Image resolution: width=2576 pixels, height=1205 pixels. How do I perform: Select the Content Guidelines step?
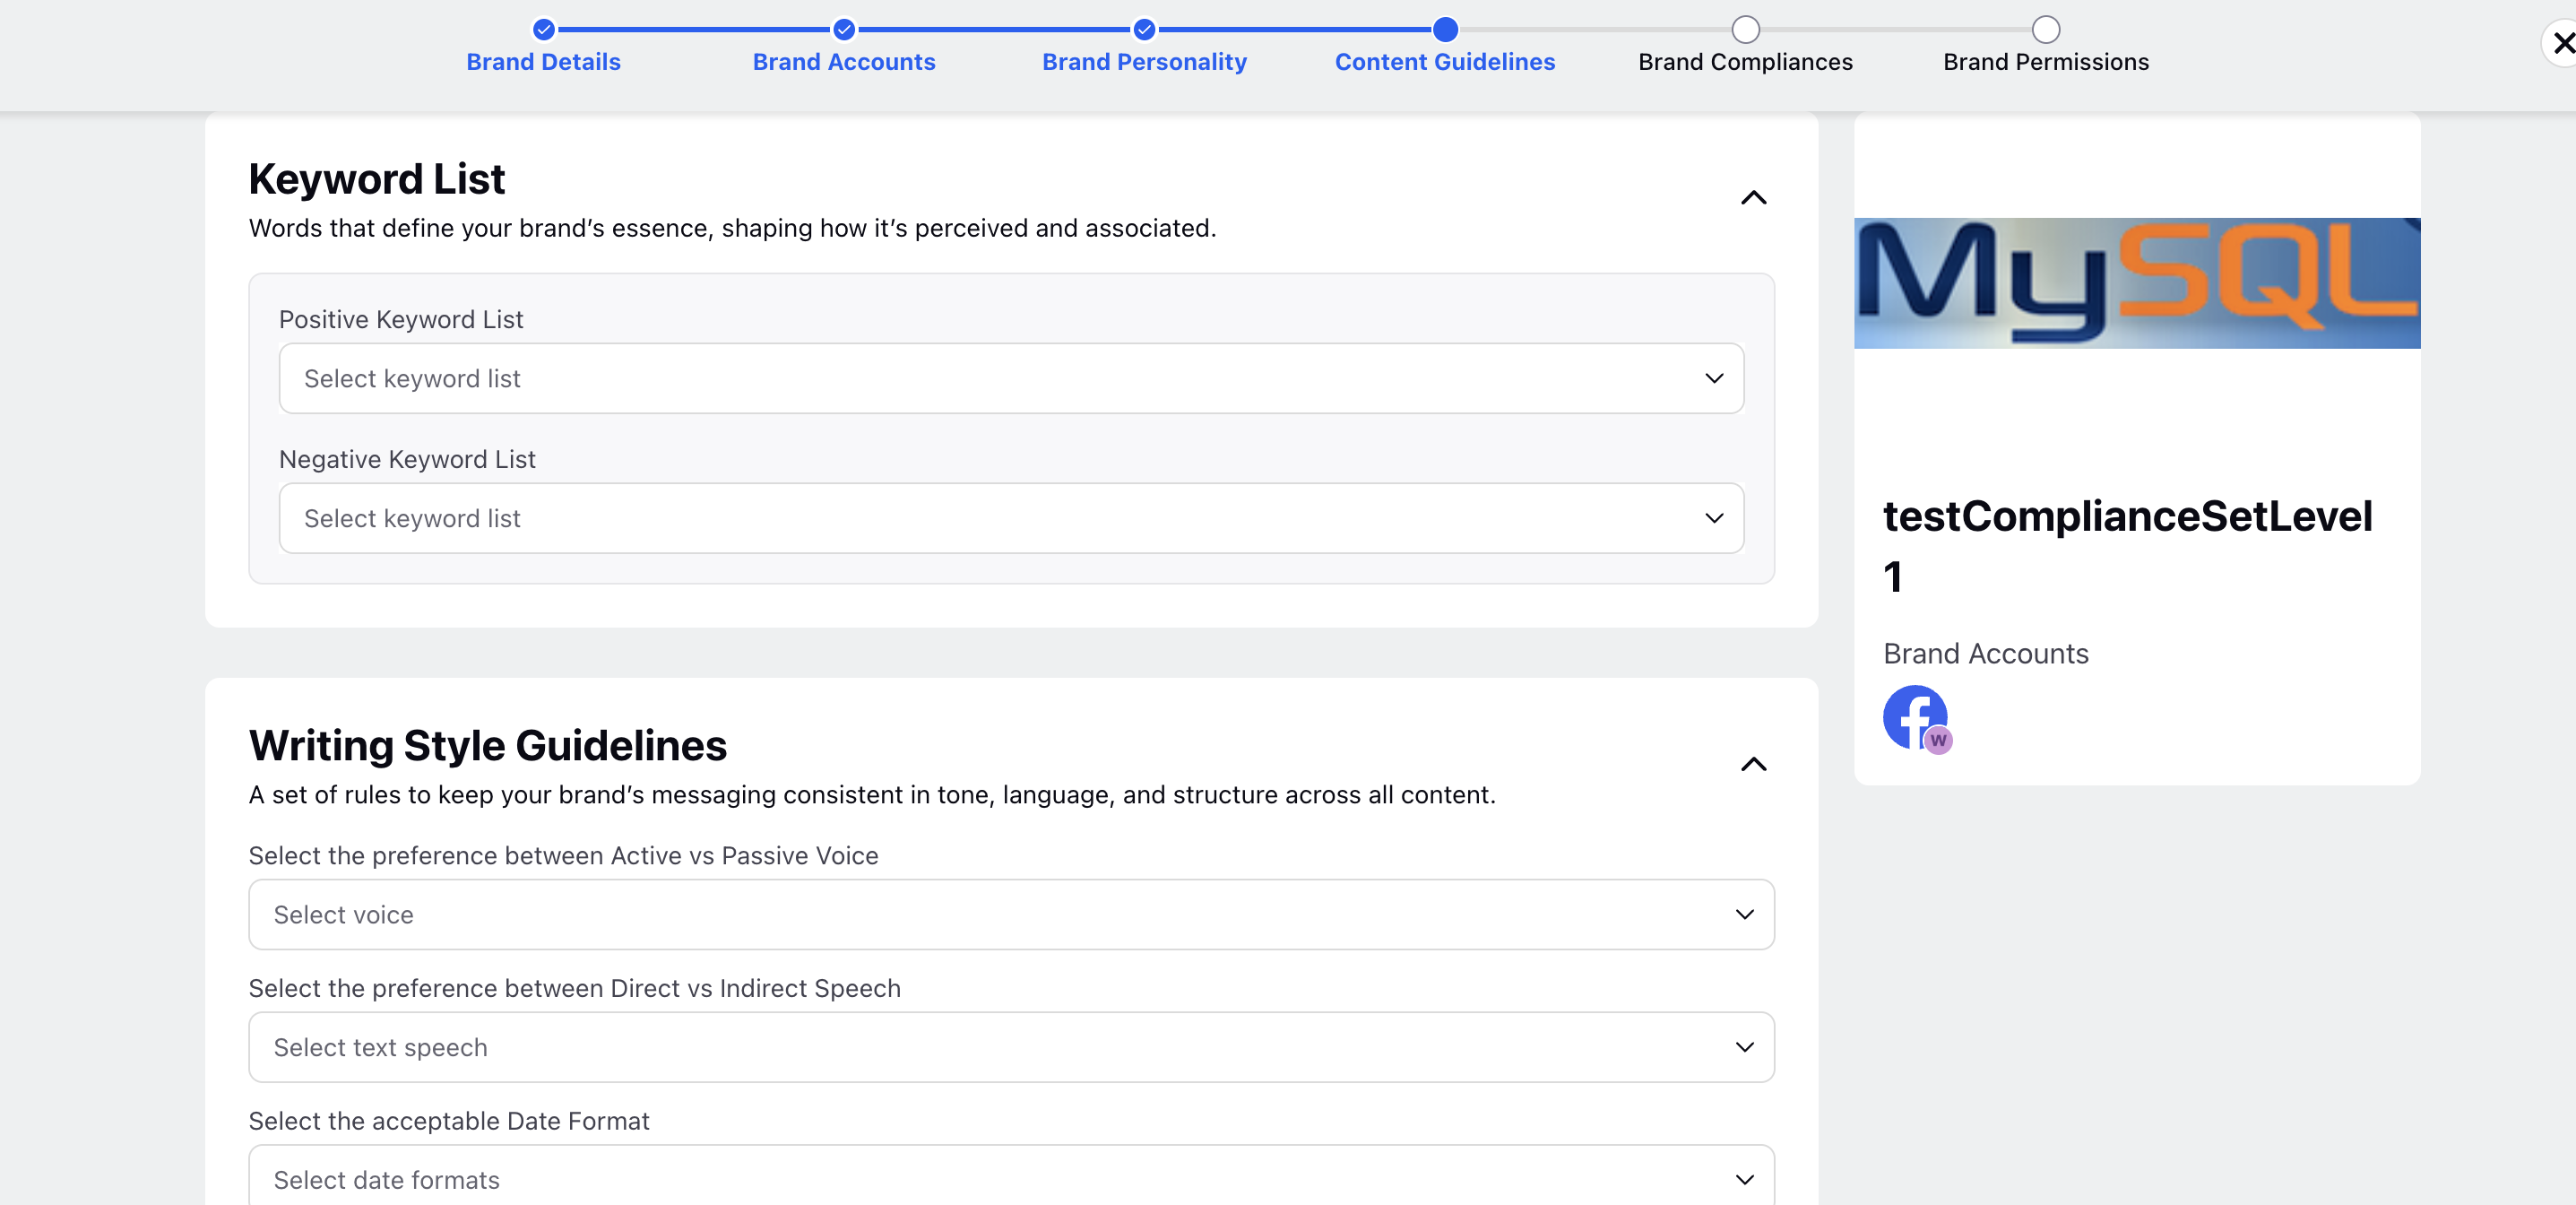[x=1444, y=62]
